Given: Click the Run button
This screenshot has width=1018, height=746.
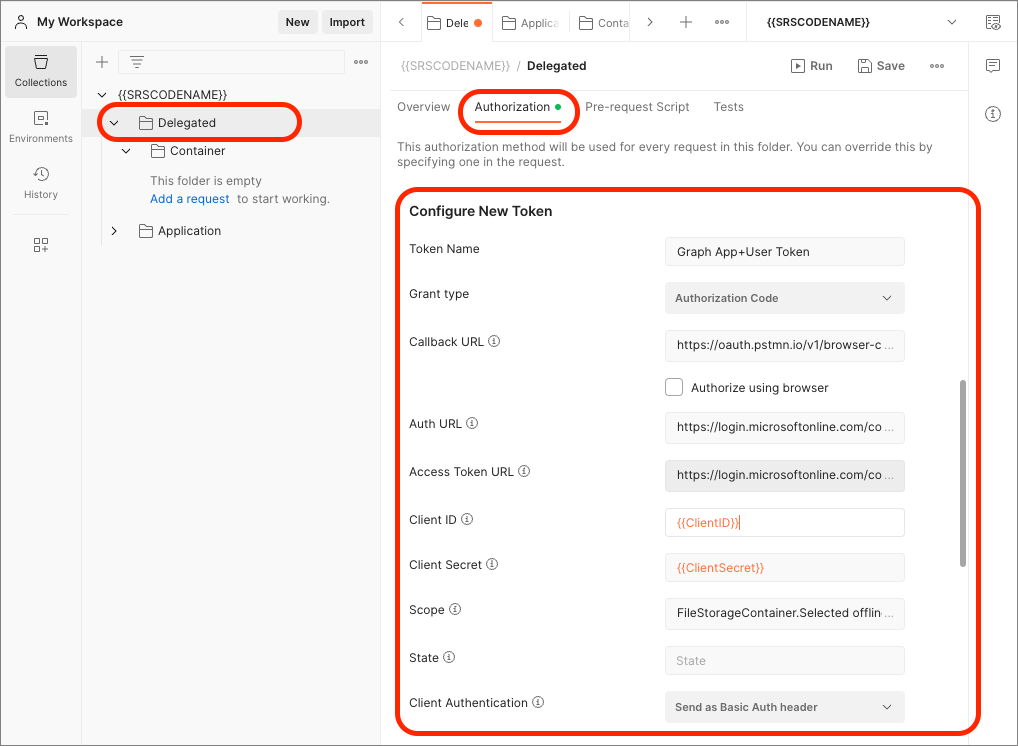Looking at the screenshot, I should pyautogui.click(x=811, y=65).
